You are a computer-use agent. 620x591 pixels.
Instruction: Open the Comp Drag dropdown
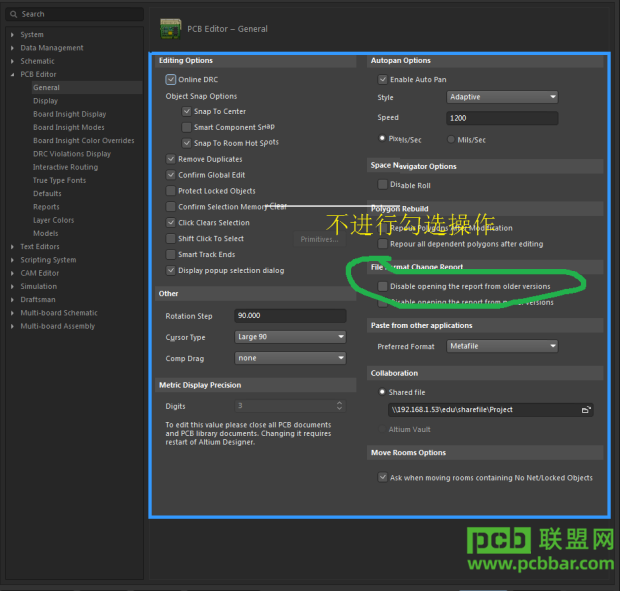click(290, 358)
